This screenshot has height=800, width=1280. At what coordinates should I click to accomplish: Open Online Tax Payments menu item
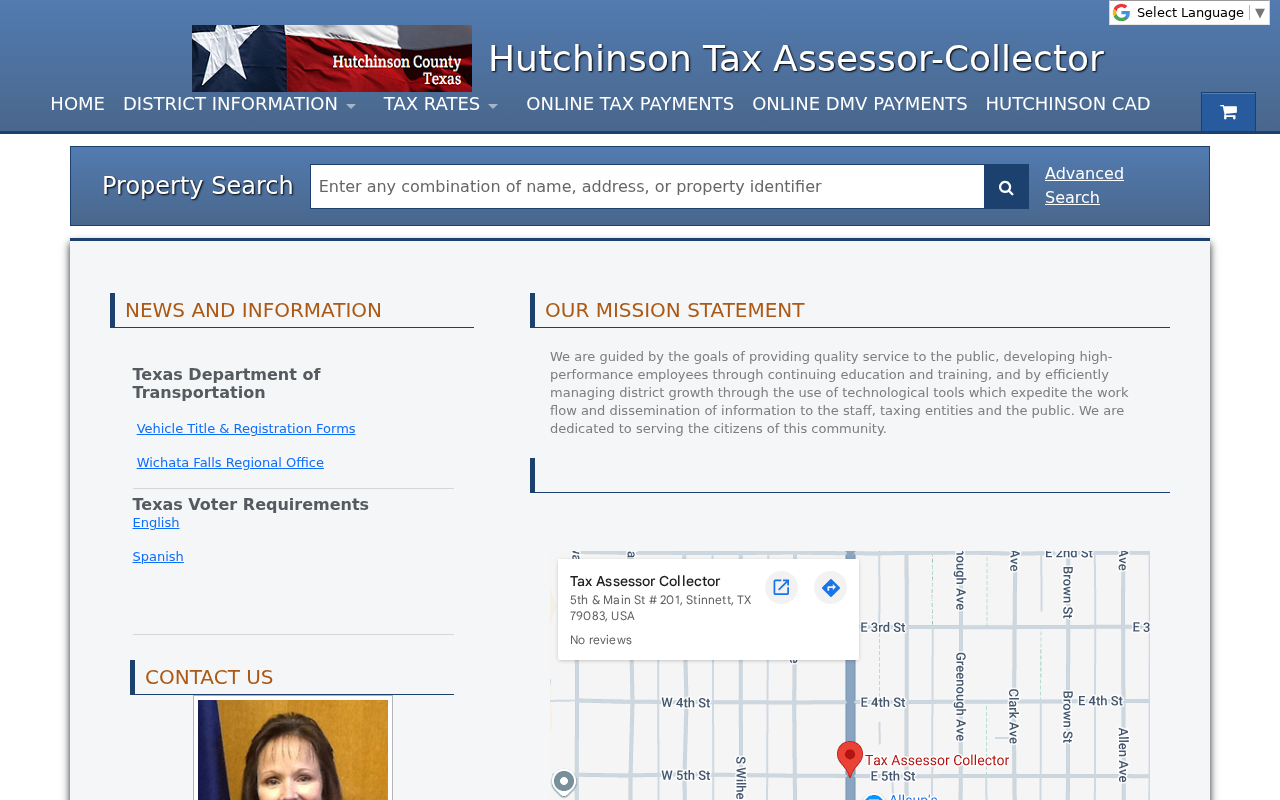click(630, 104)
